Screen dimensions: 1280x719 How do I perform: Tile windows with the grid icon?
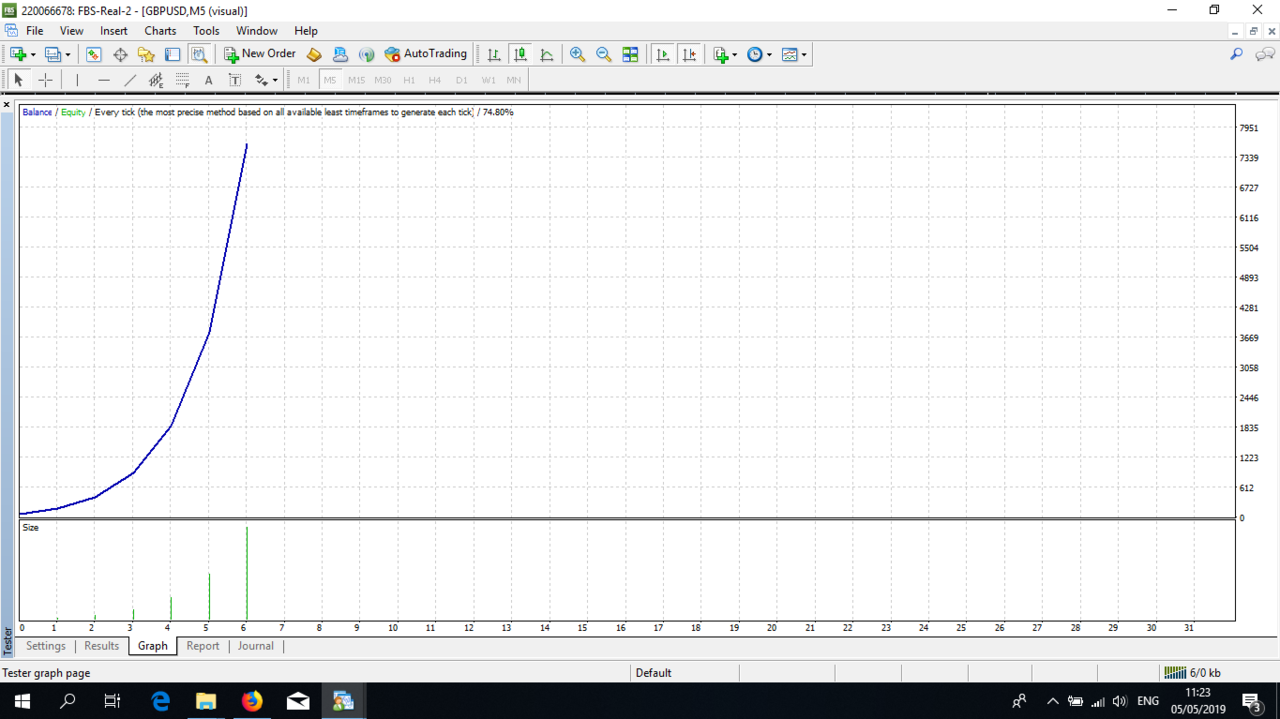pyautogui.click(x=630, y=54)
